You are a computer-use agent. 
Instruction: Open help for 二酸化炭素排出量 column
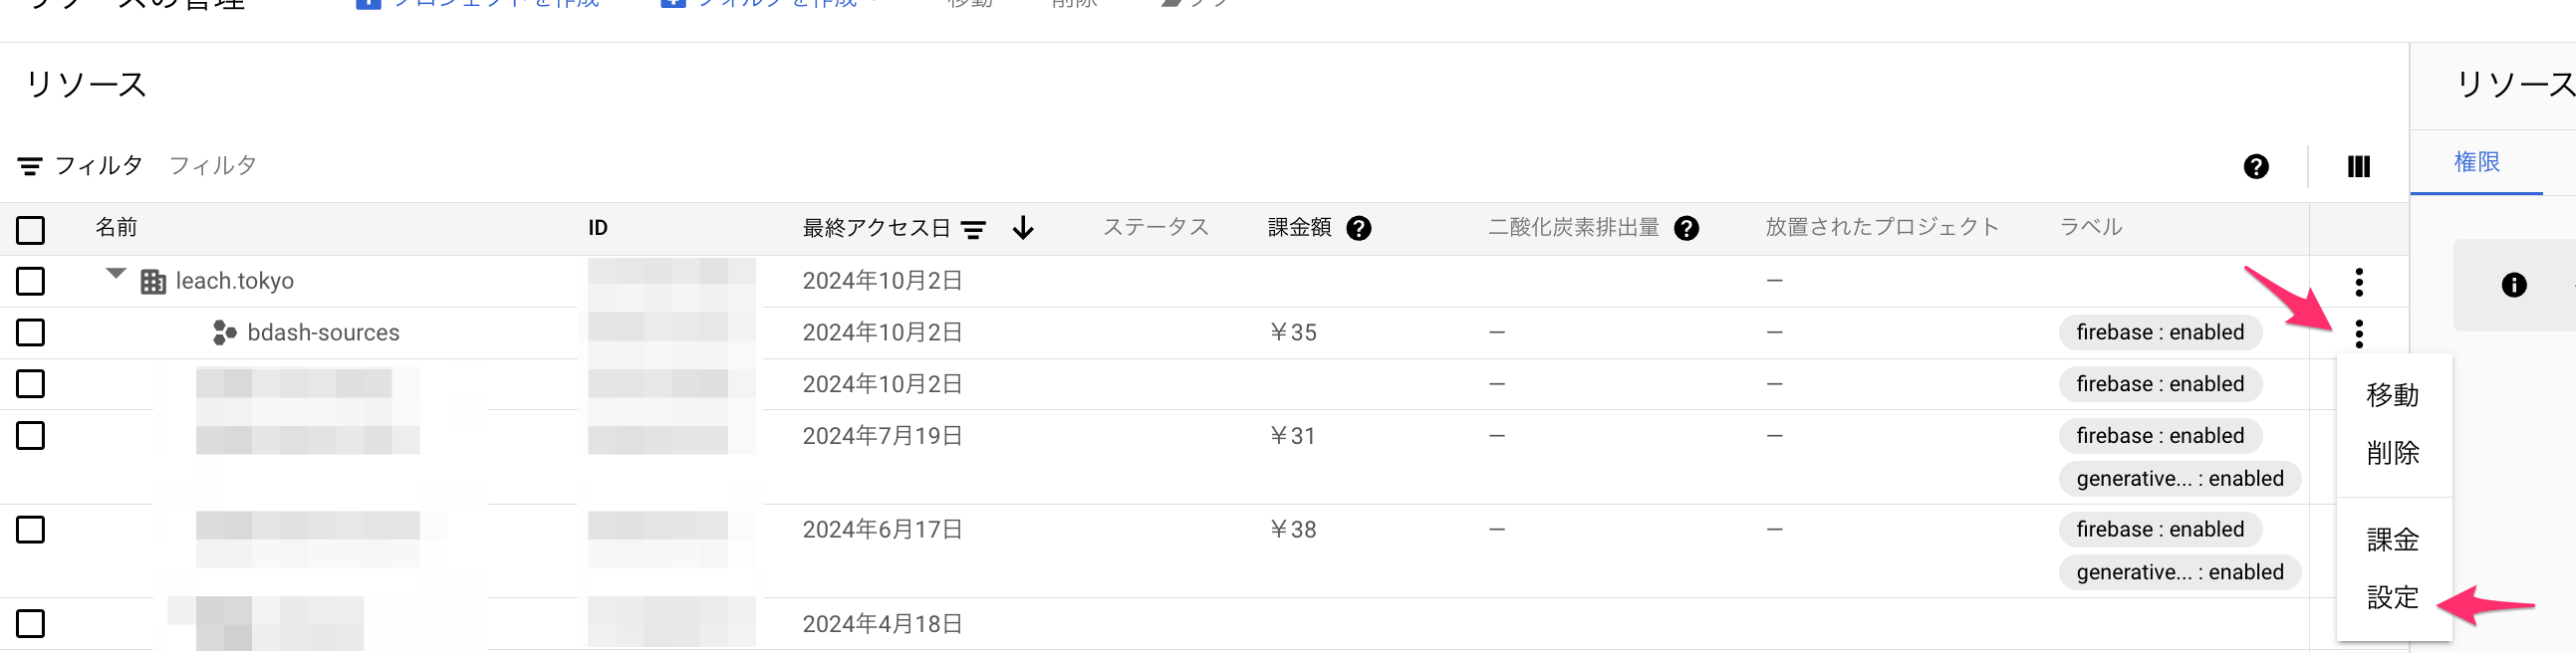pyautogui.click(x=1688, y=228)
